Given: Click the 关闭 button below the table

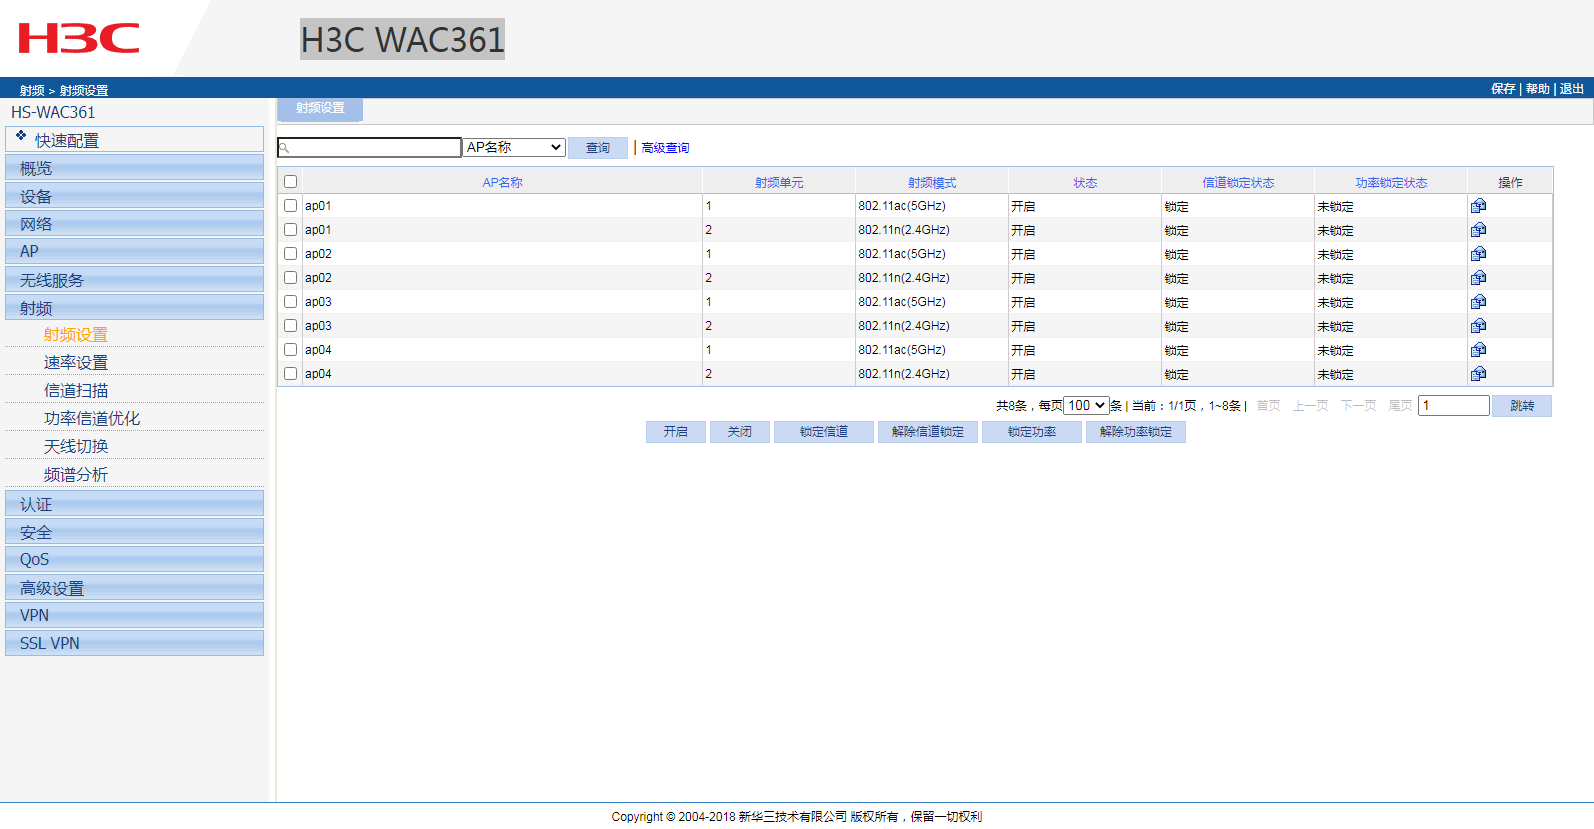Looking at the screenshot, I should (740, 432).
